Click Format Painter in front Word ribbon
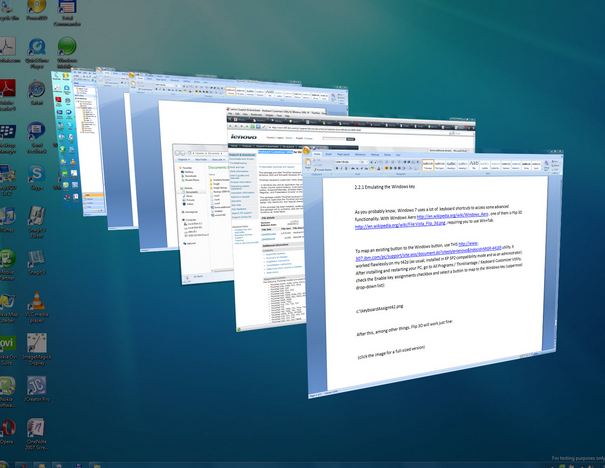Screen dimensions: 605x468 click(x=323, y=169)
